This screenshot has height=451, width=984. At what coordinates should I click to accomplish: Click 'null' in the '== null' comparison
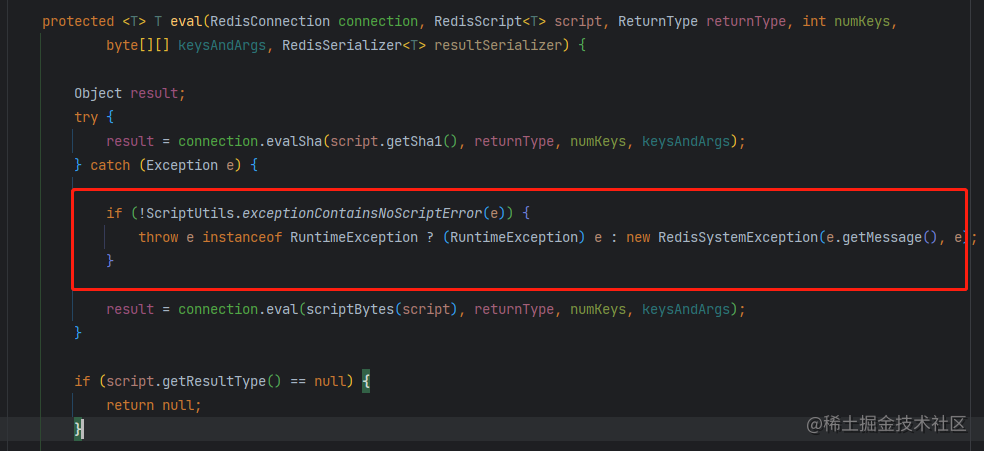[x=330, y=381]
